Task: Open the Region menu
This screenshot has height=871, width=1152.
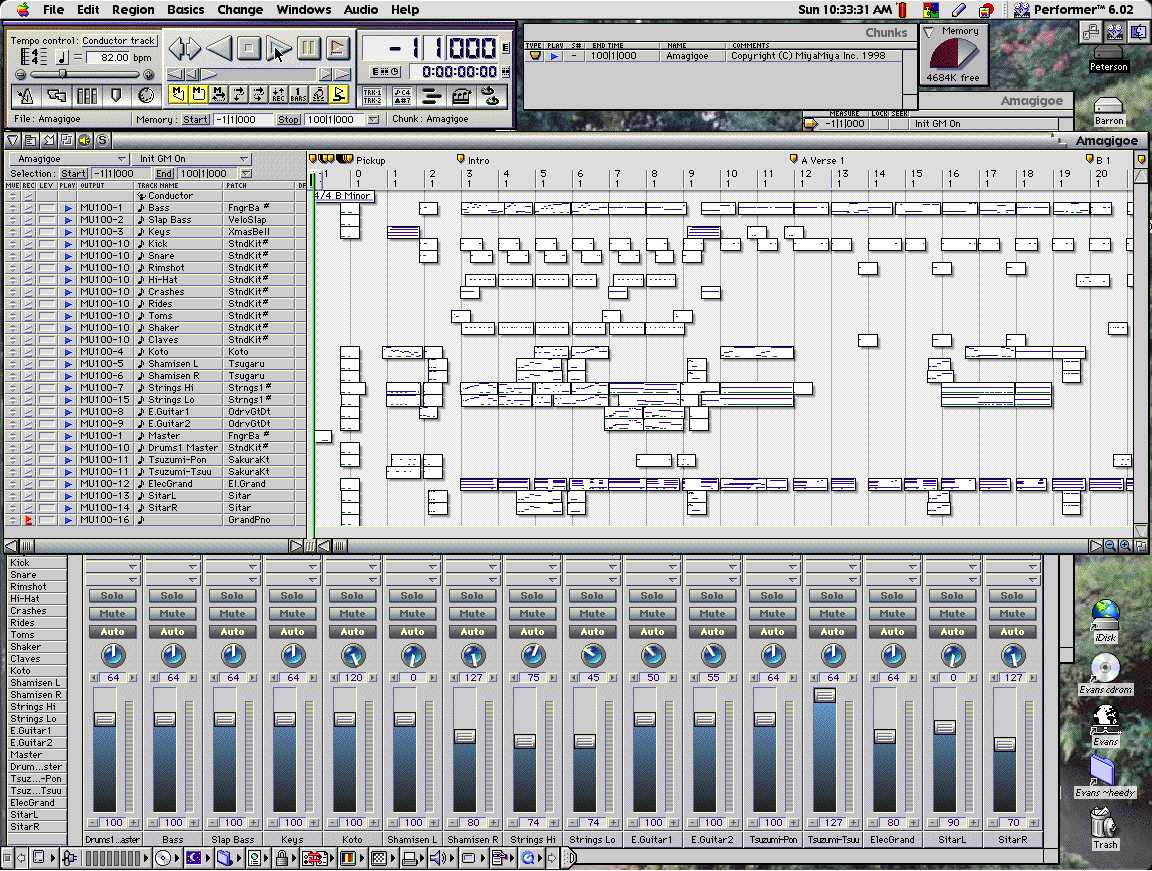Action: coord(133,10)
